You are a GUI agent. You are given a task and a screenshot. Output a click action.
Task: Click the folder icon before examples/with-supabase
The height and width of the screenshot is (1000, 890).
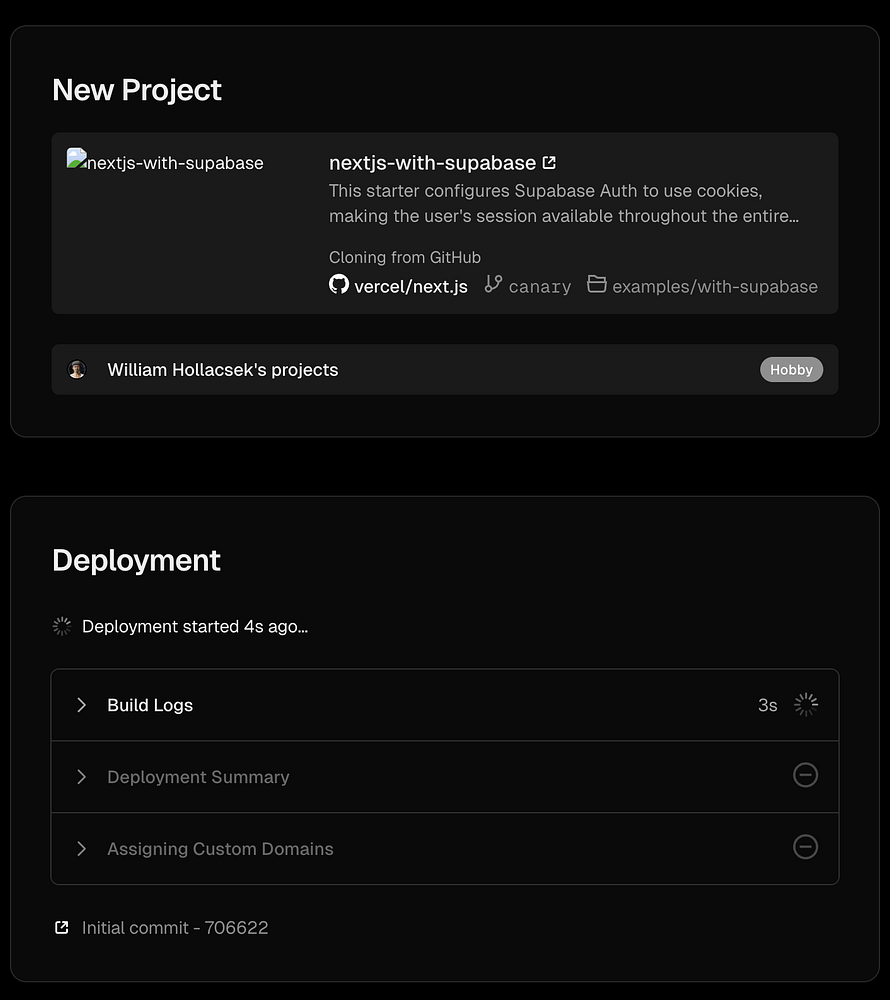597,285
